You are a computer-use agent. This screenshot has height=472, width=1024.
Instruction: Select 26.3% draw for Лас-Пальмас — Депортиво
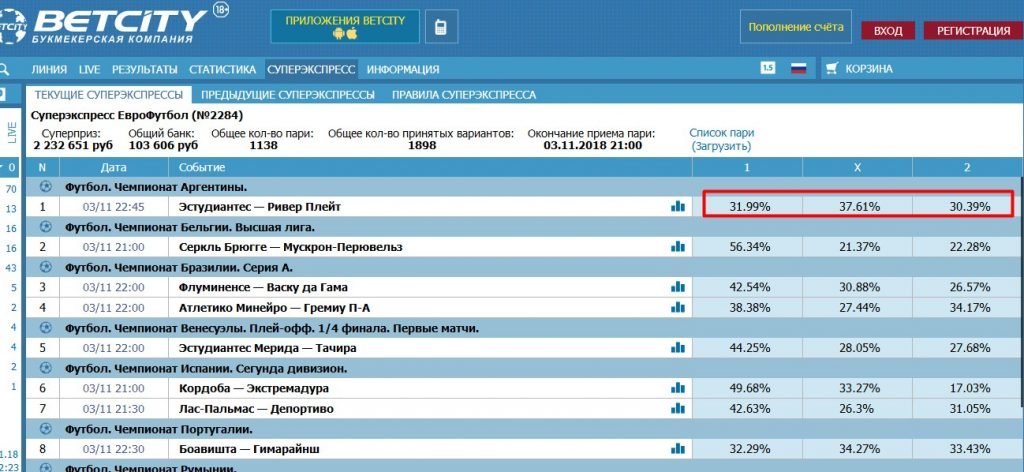[859, 409]
